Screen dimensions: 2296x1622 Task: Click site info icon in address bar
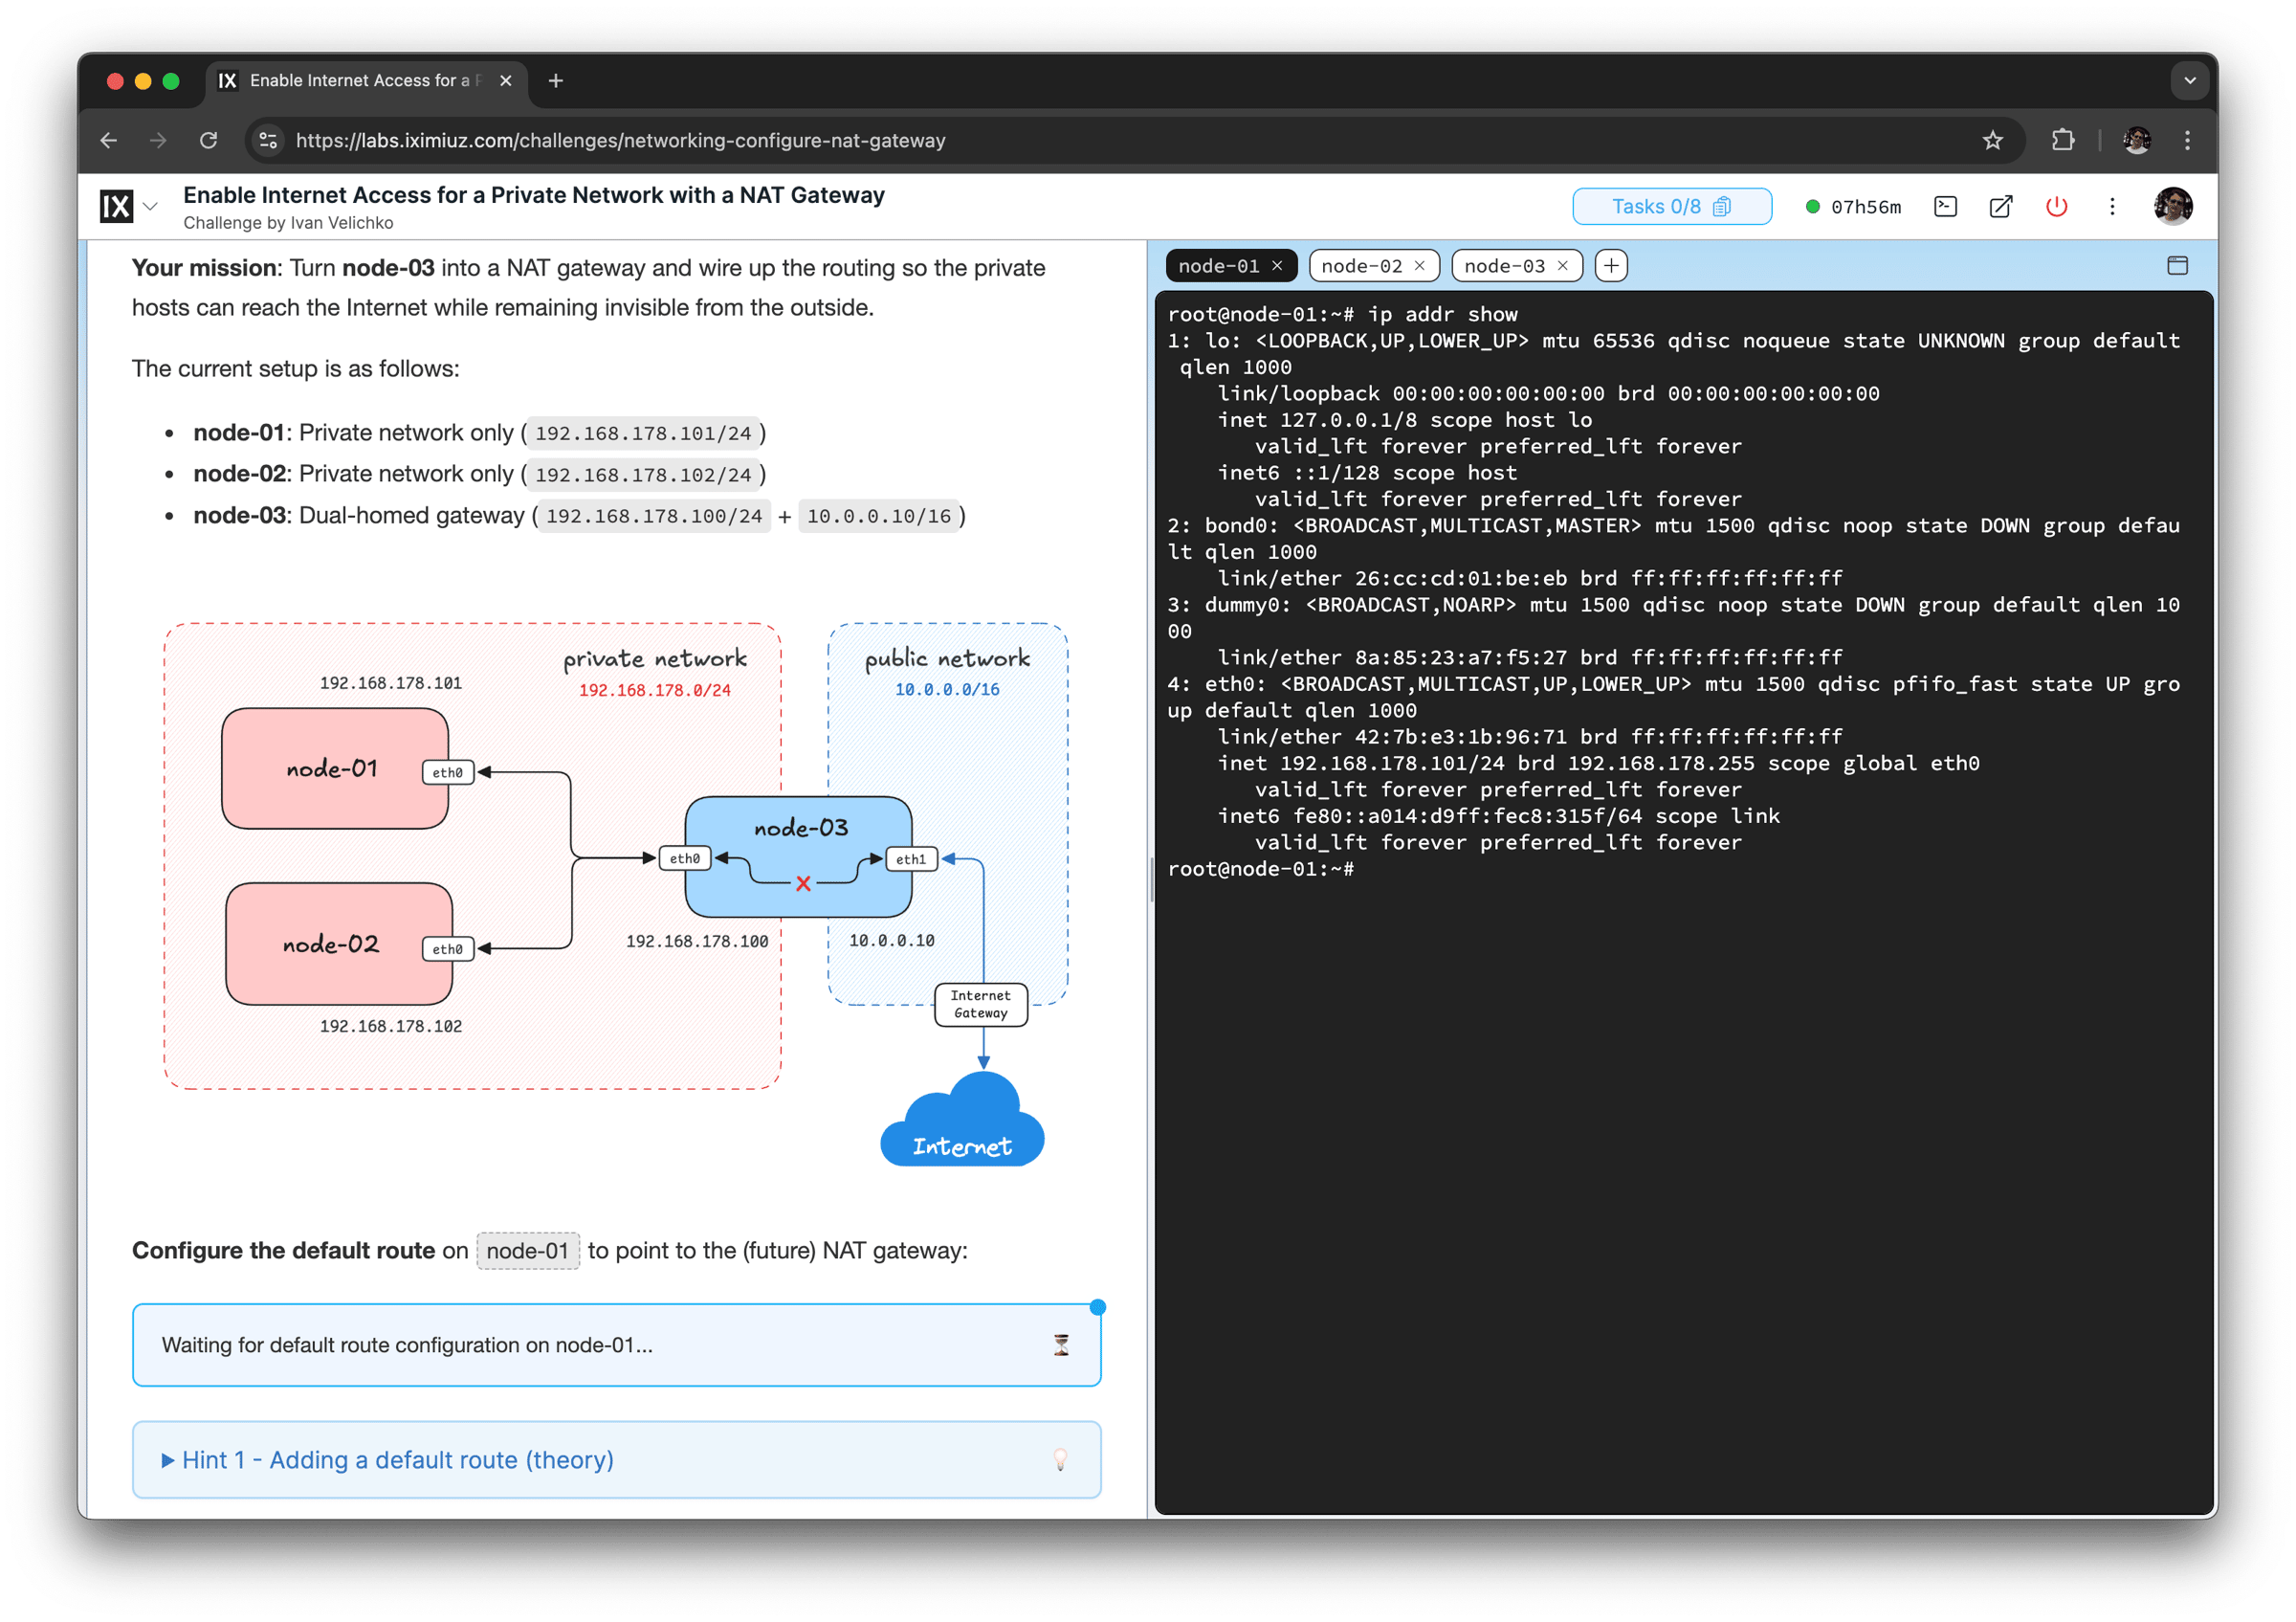tap(268, 141)
